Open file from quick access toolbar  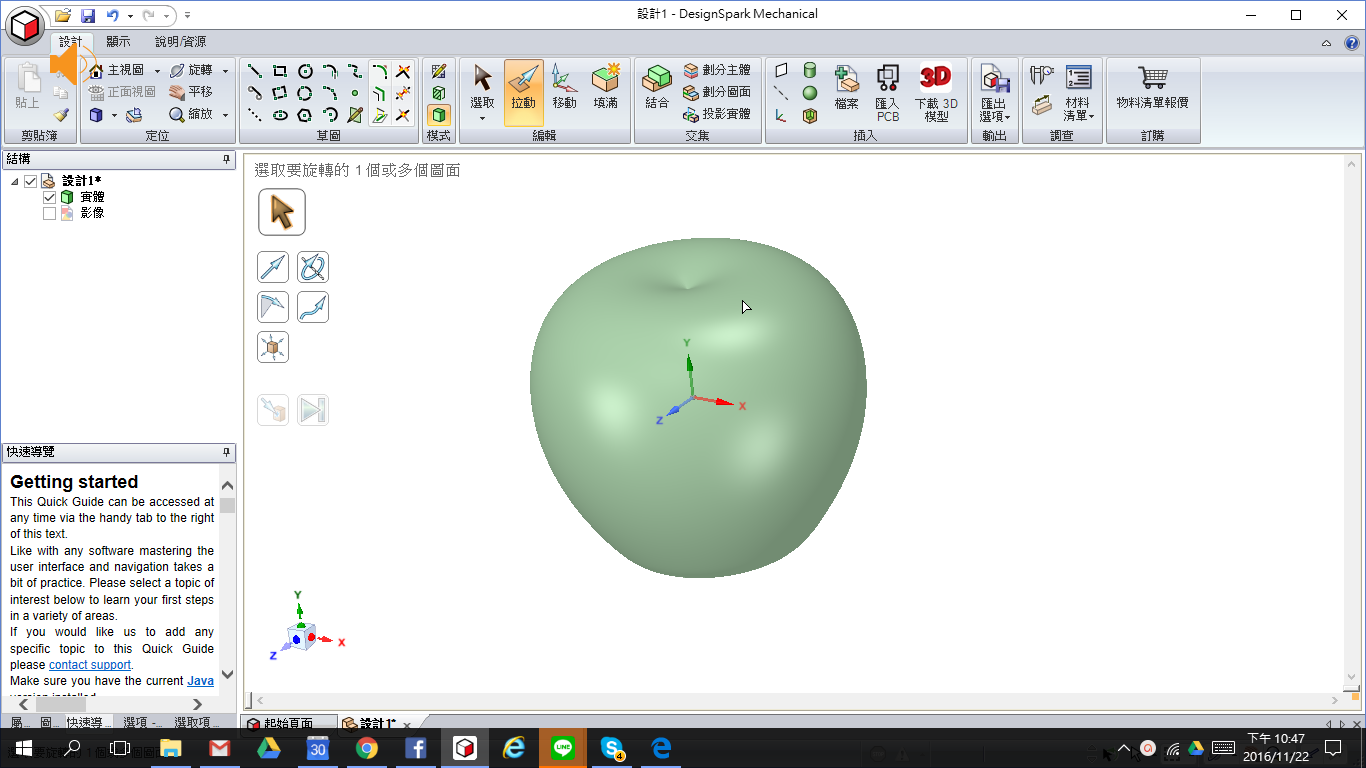(63, 15)
